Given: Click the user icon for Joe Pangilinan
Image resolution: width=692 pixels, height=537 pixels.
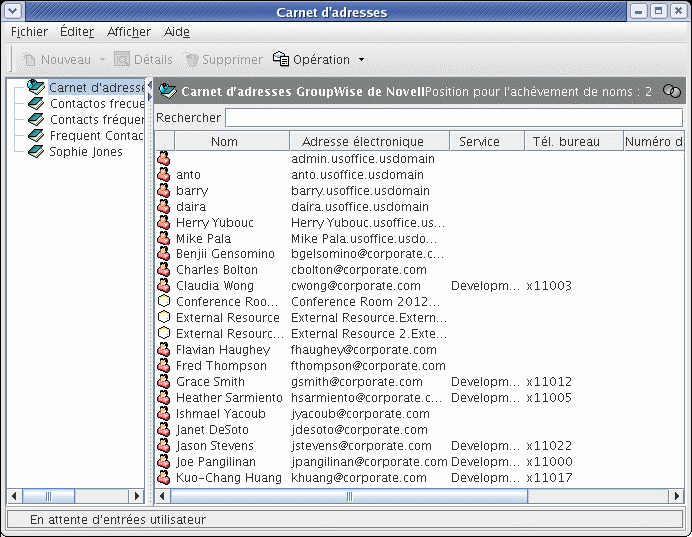Looking at the screenshot, I should [164, 462].
